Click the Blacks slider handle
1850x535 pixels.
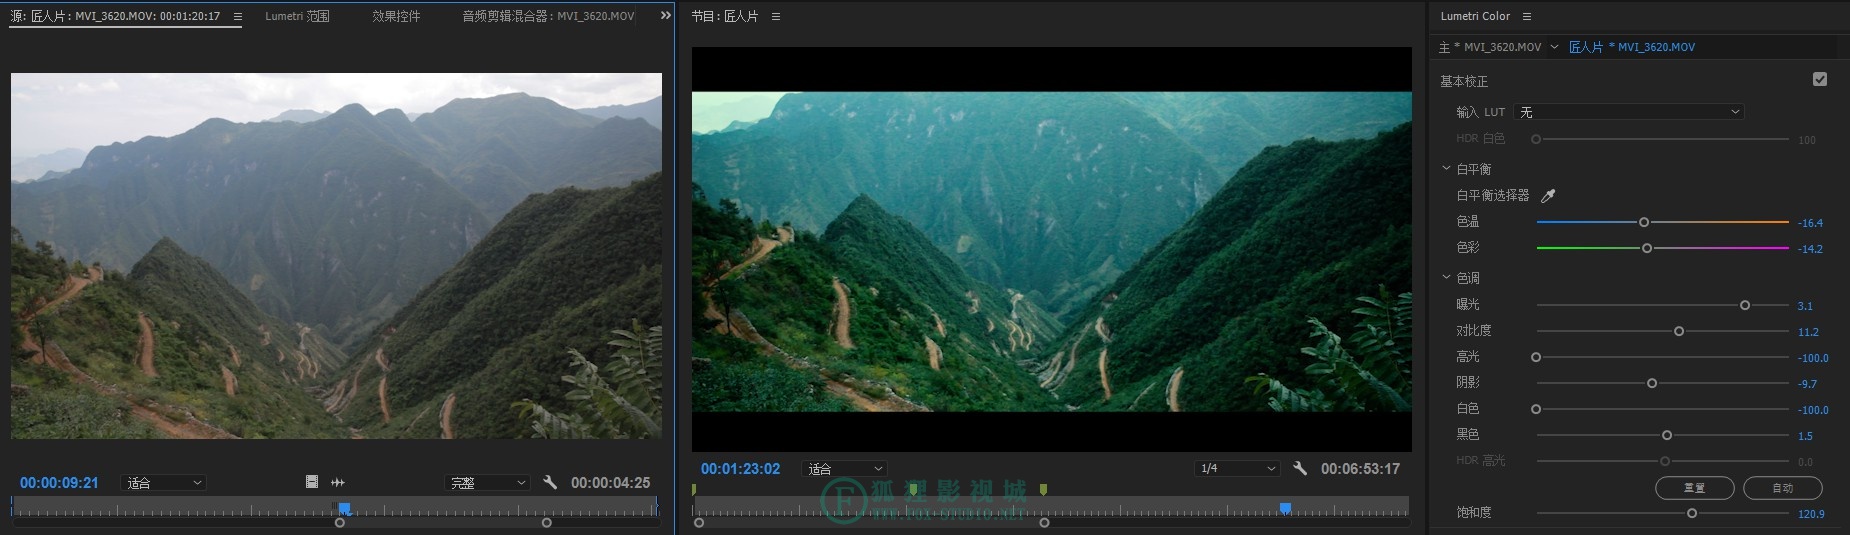click(1667, 435)
